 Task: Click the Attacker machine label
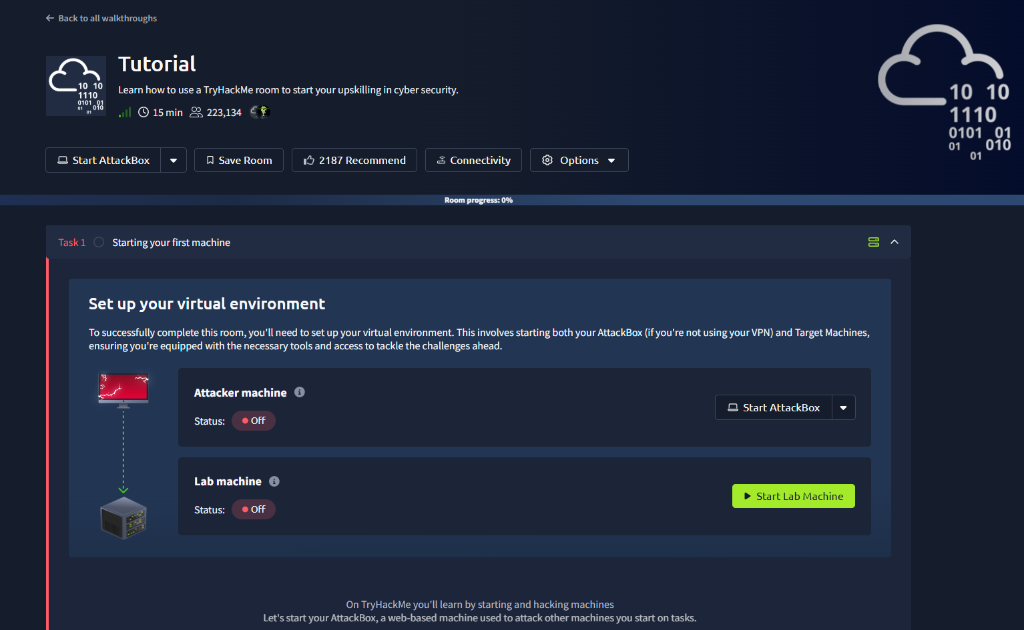[x=240, y=392]
